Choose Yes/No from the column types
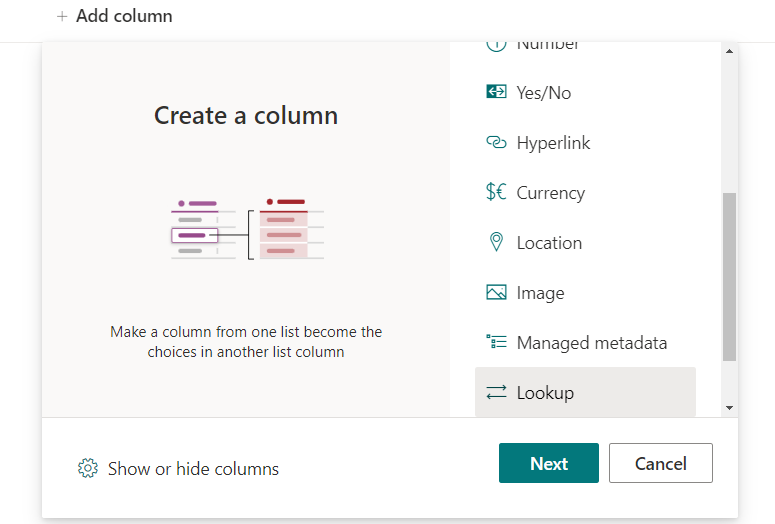775x524 pixels. click(544, 93)
